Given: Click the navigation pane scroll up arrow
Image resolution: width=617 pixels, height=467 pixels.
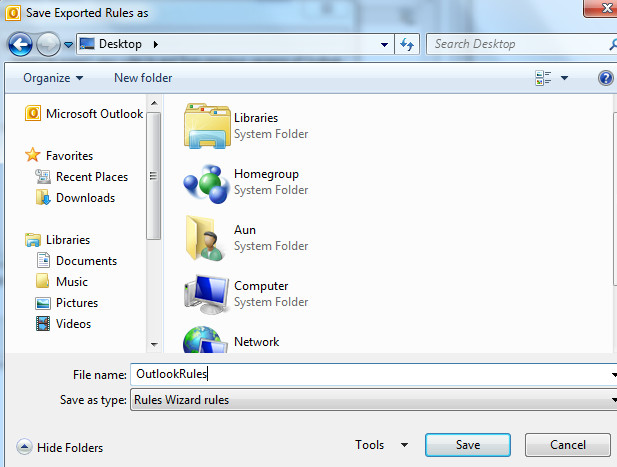Looking at the screenshot, I should pos(154,103).
